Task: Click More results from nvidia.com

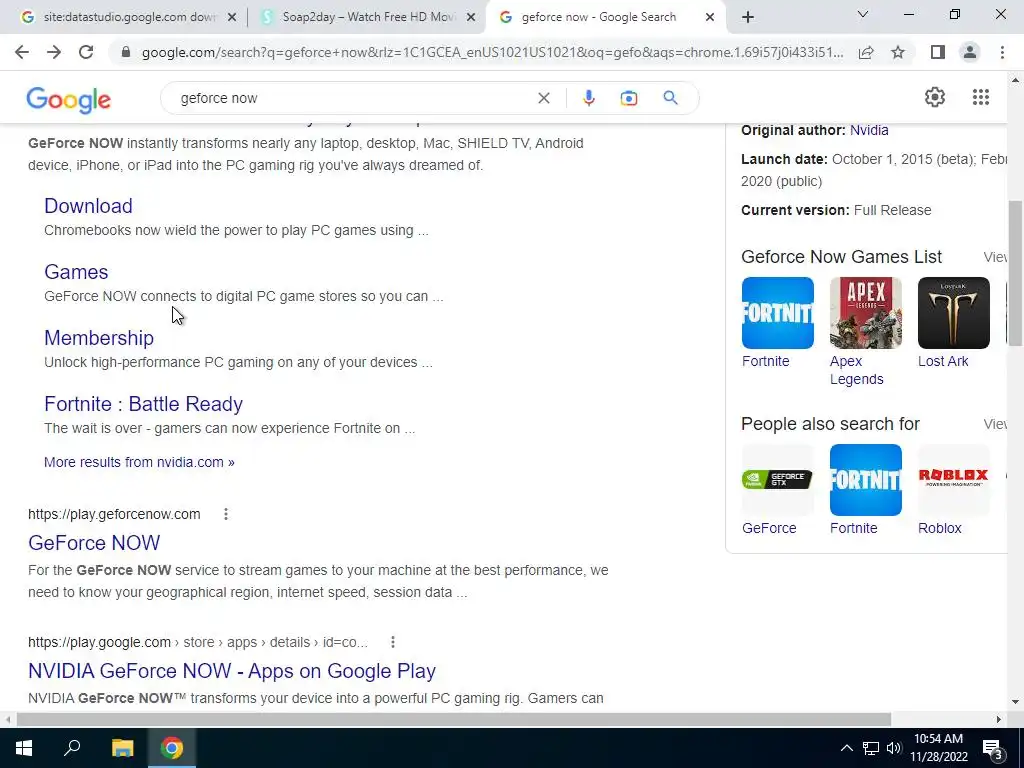Action: 139,462
